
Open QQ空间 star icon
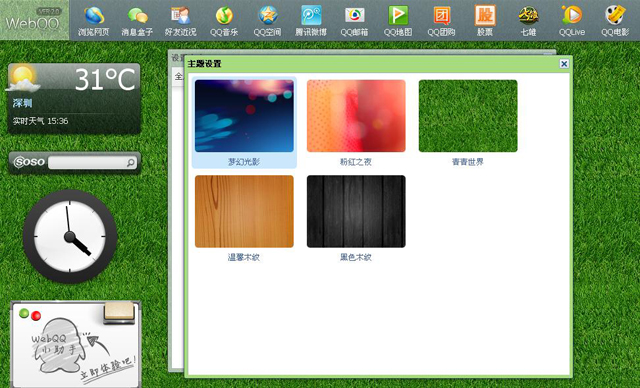pos(267,20)
